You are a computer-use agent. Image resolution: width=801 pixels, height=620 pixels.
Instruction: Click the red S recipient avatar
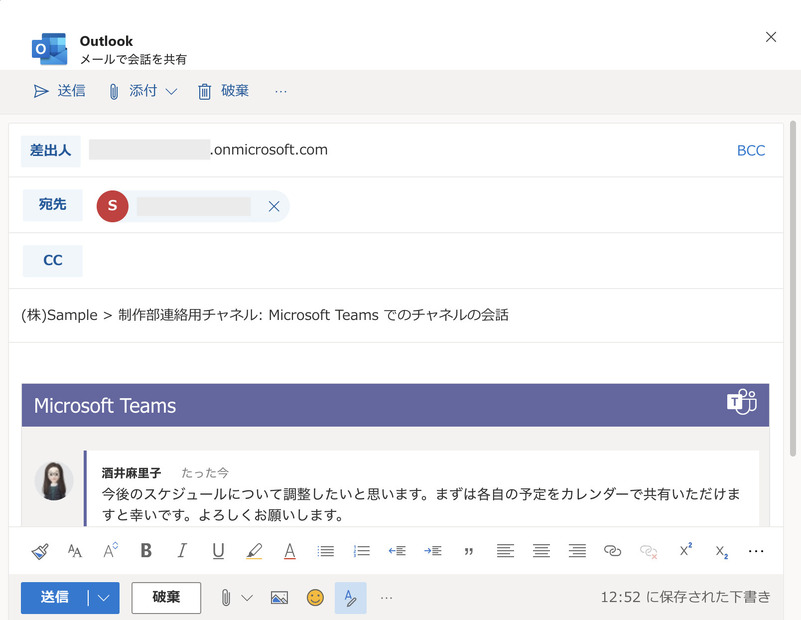(x=112, y=206)
